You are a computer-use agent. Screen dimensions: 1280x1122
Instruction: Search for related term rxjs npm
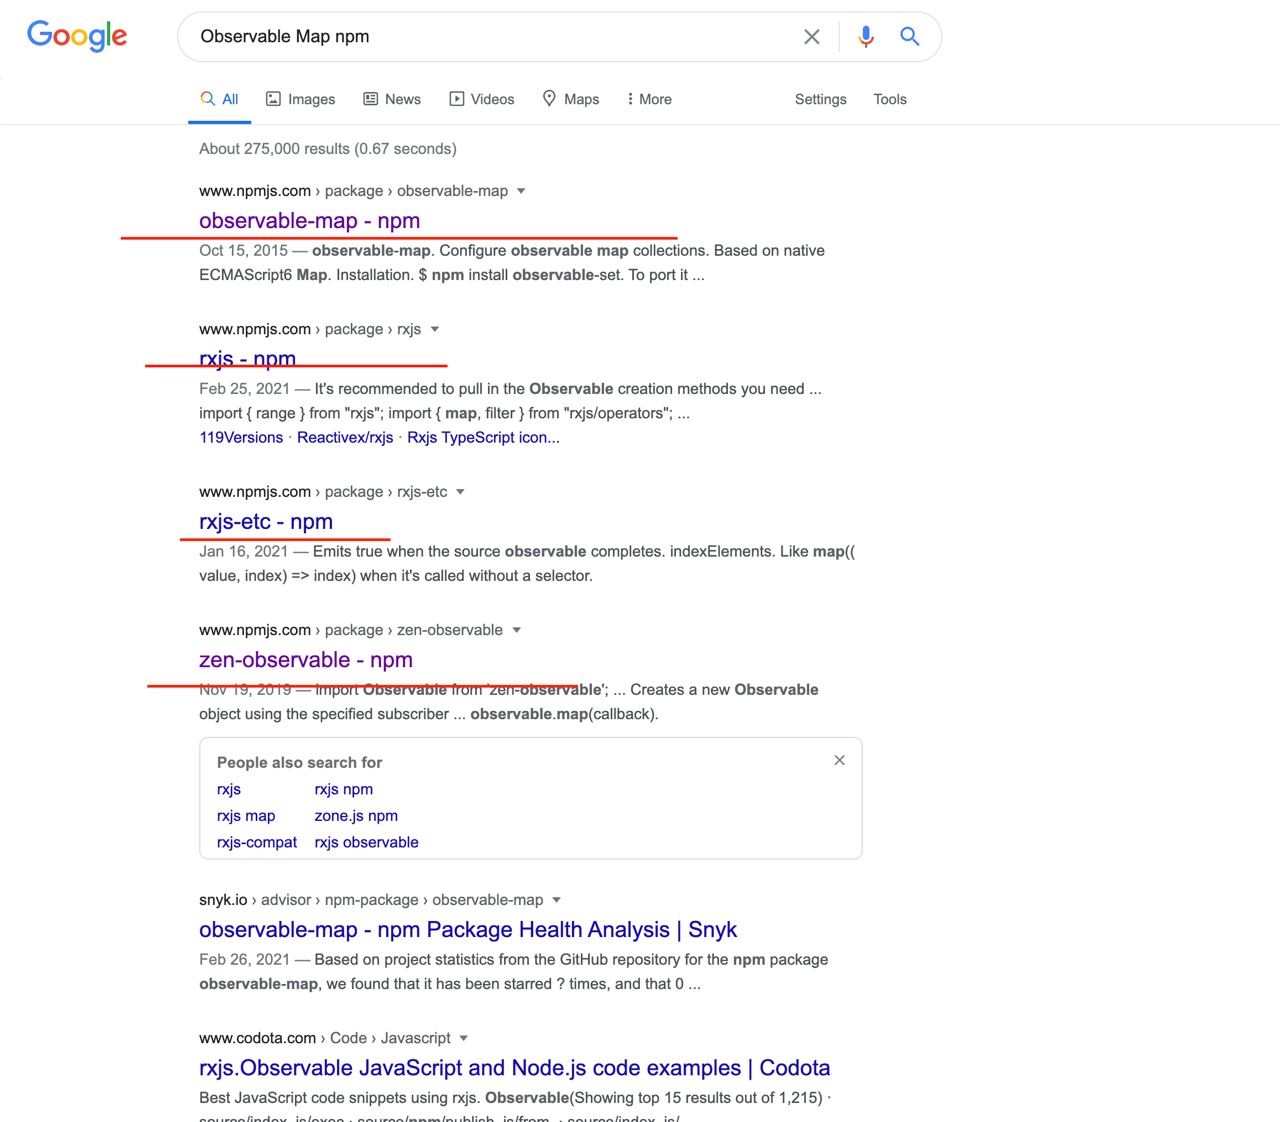click(343, 789)
